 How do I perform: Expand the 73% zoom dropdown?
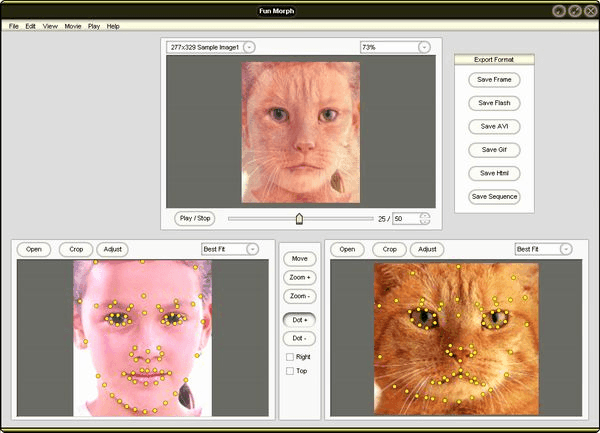[425, 47]
